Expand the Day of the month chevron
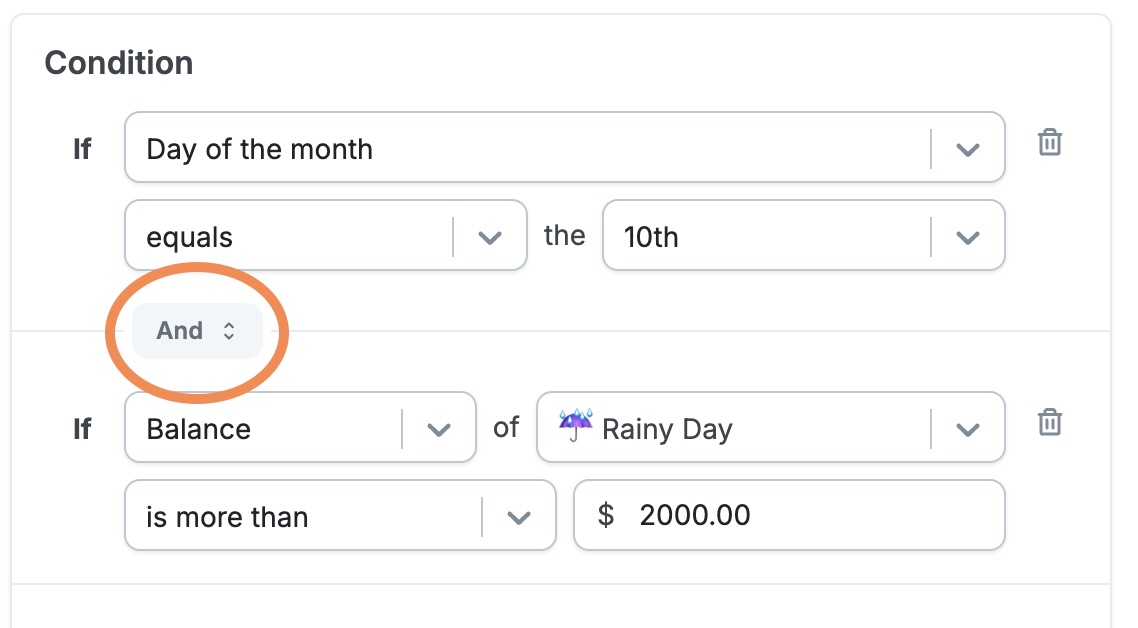 point(967,150)
